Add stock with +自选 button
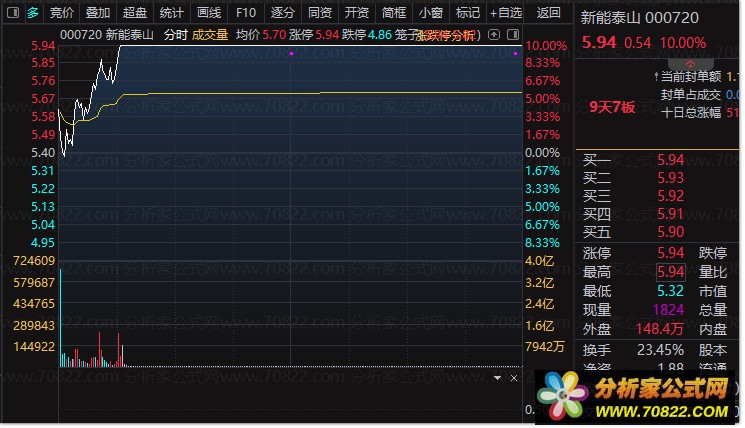 [x=506, y=13]
